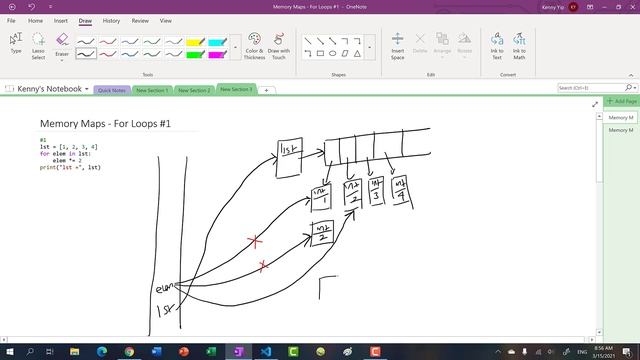Open the Arrange menu
The image size is (640, 360).
(442, 45)
